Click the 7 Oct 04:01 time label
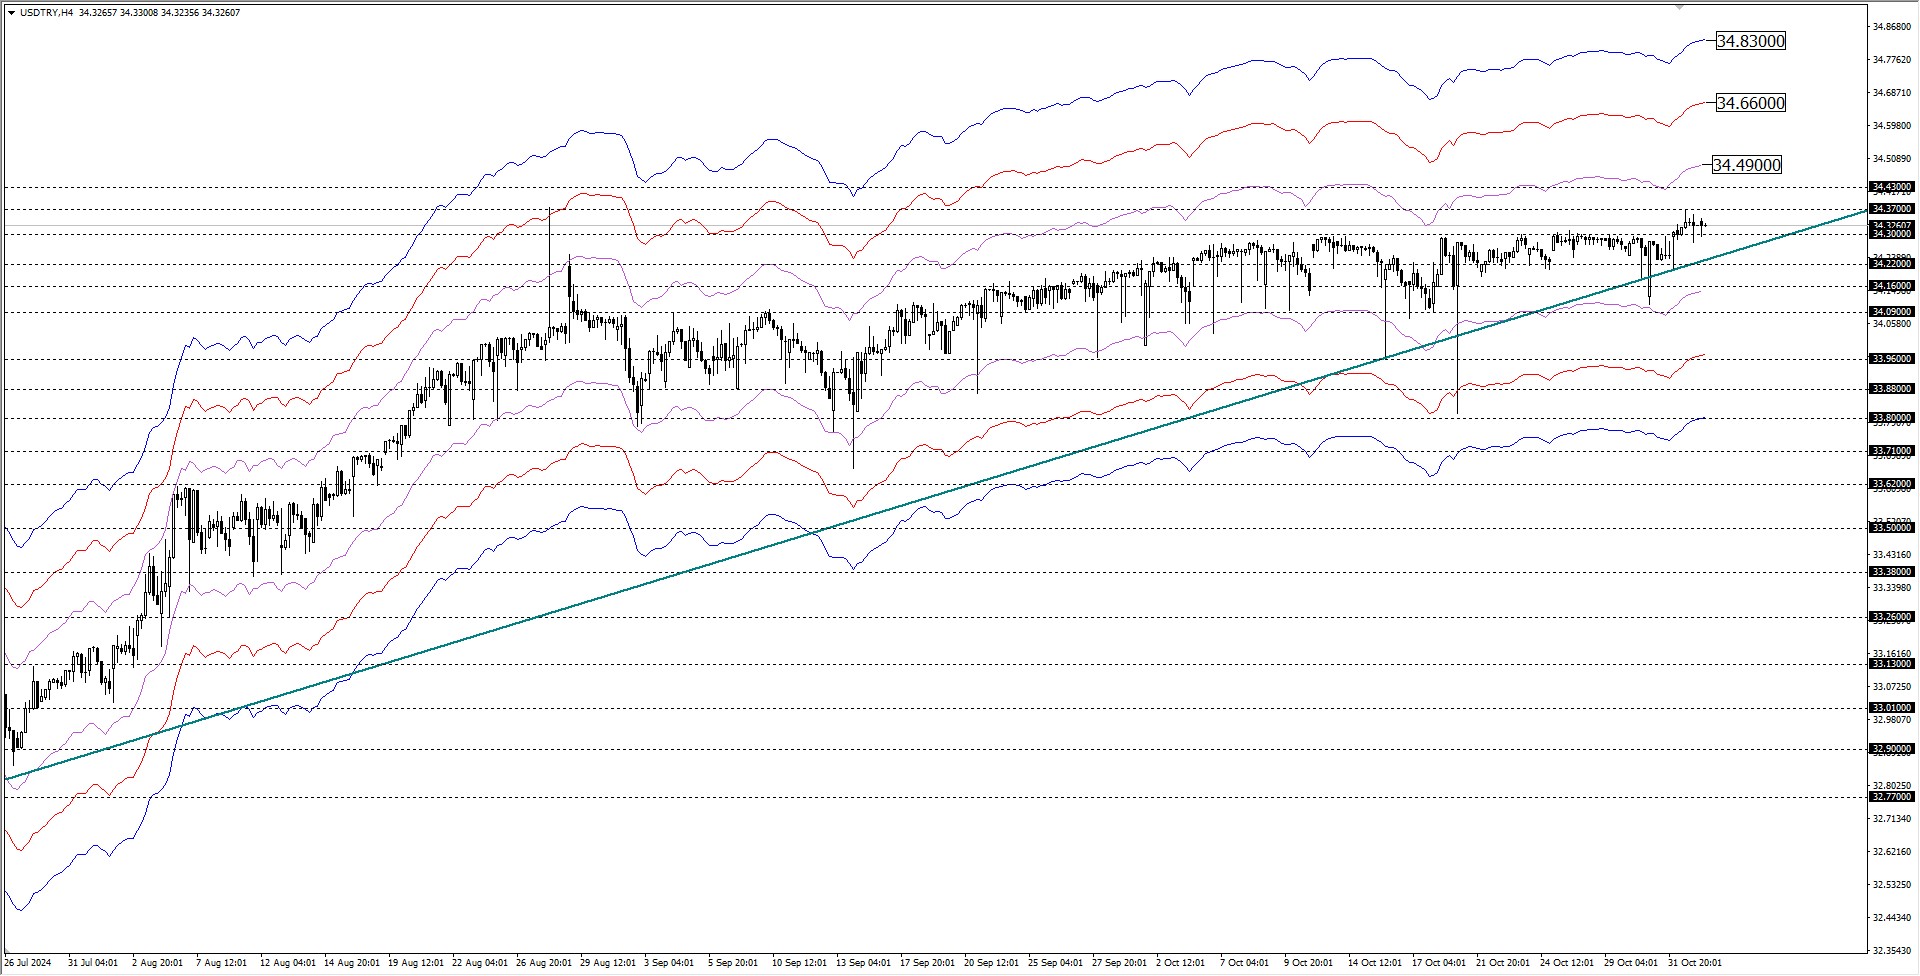Screen dimensions: 1920x976 tap(1245, 963)
